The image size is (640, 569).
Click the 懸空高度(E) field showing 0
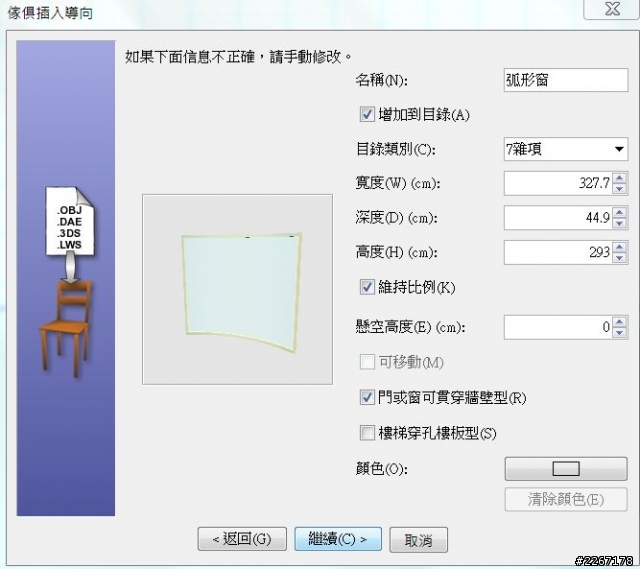coord(558,327)
